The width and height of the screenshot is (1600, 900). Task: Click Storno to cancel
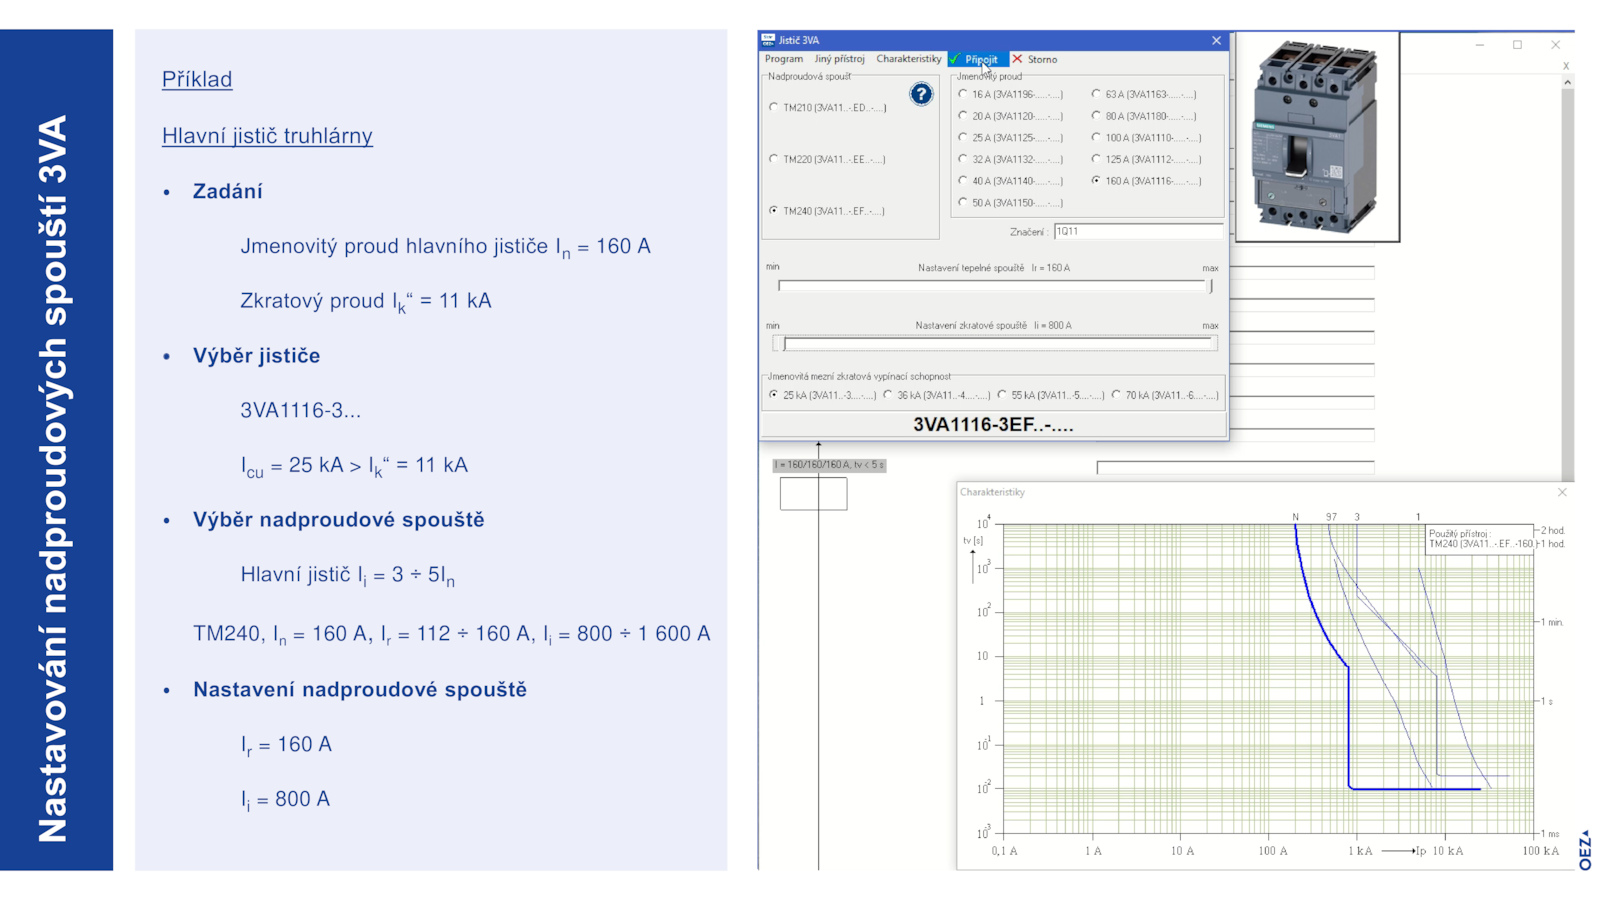pyautogui.click(x=1035, y=59)
